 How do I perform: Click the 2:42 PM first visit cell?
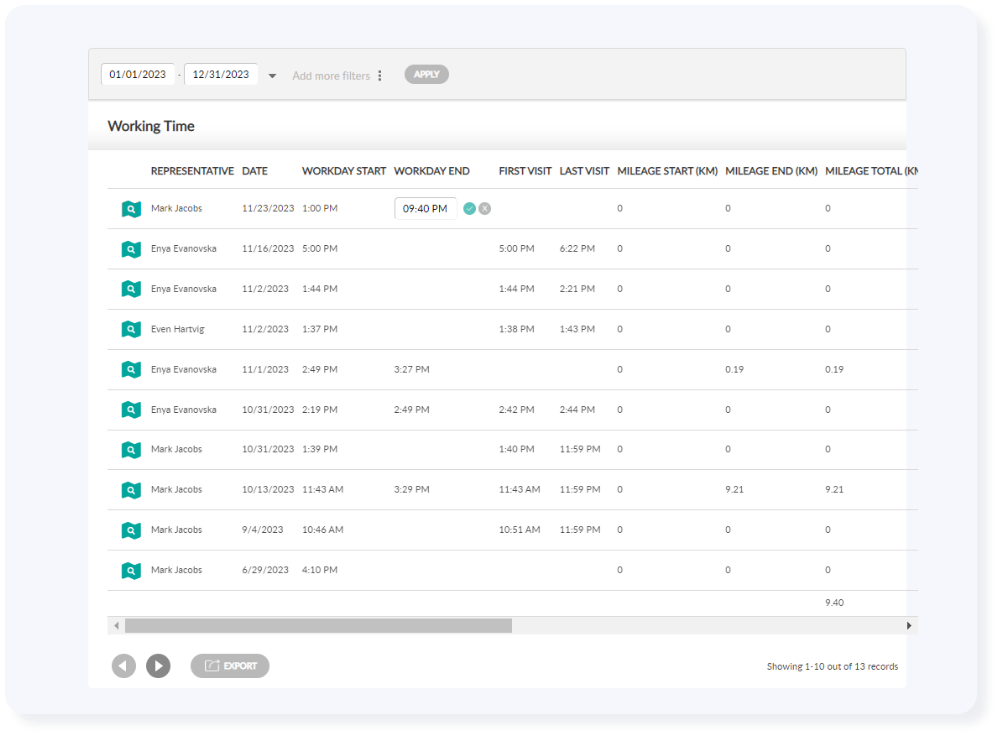516,410
